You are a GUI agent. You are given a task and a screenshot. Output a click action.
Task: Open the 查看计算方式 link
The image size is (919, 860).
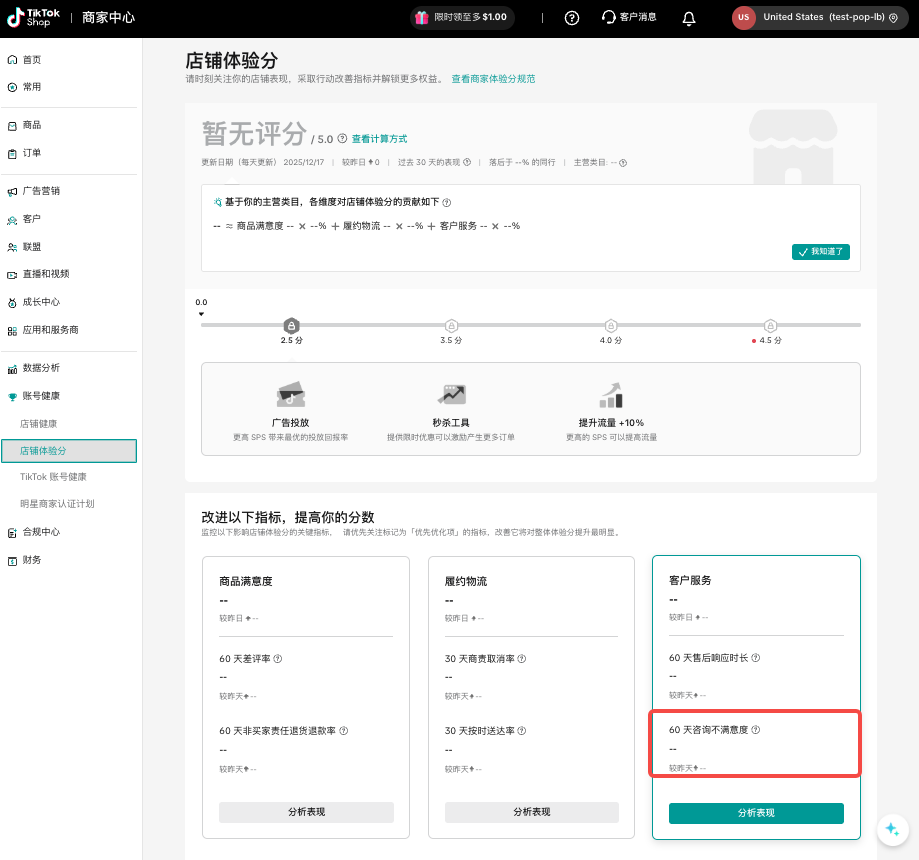(x=379, y=139)
